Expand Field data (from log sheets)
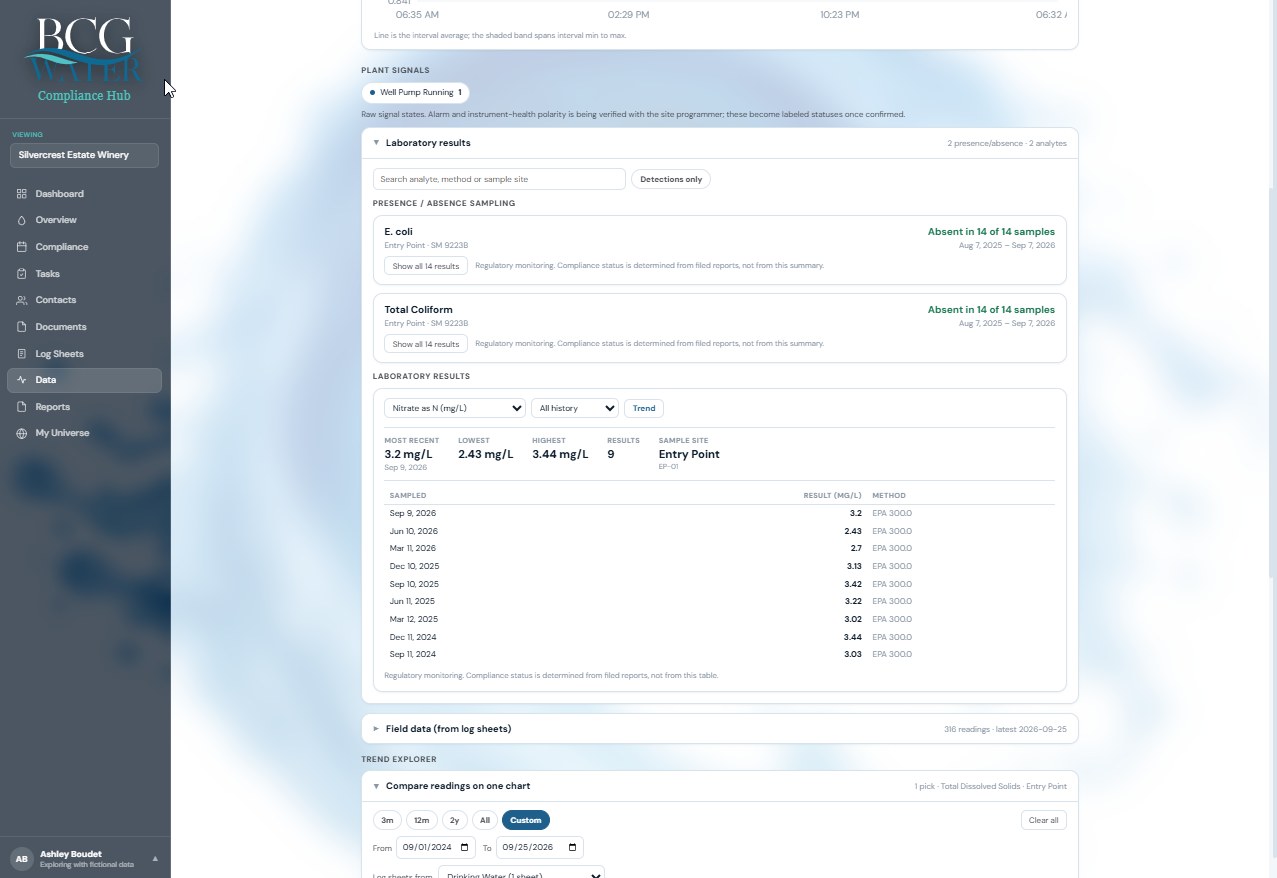Image resolution: width=1277 pixels, height=878 pixels. tap(720, 729)
